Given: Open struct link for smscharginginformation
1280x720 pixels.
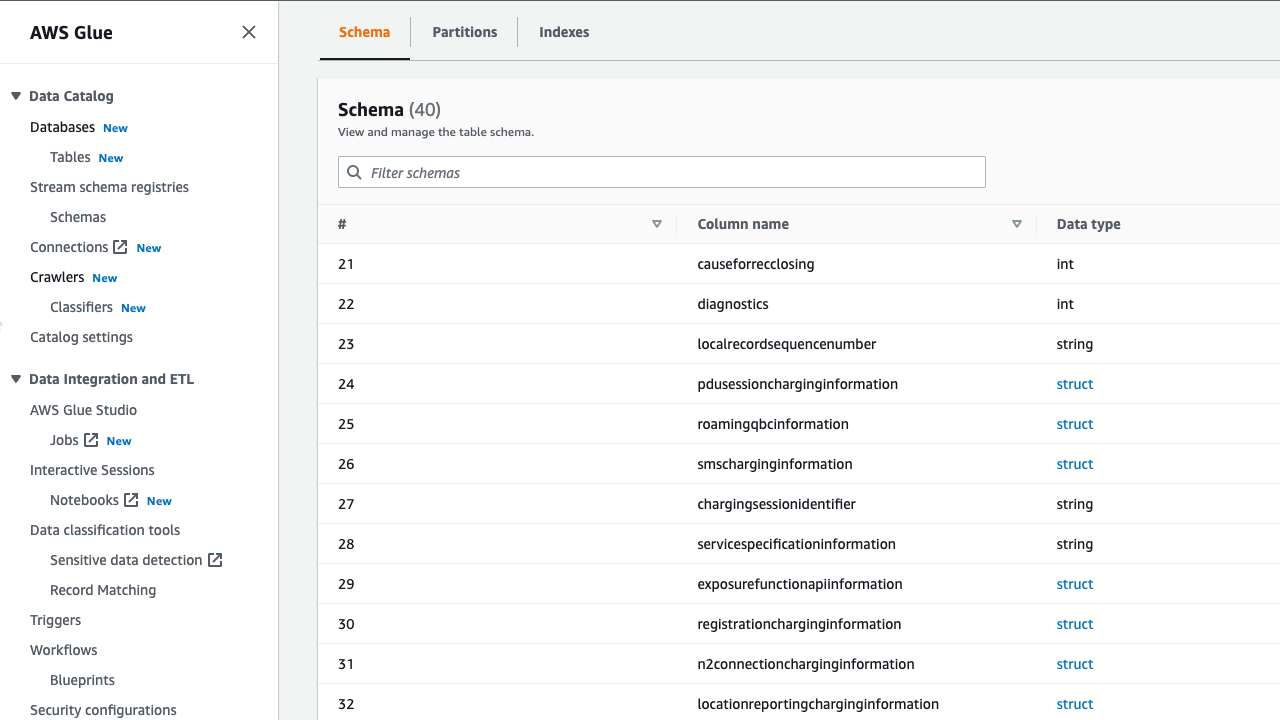Looking at the screenshot, I should pyautogui.click(x=1075, y=464).
